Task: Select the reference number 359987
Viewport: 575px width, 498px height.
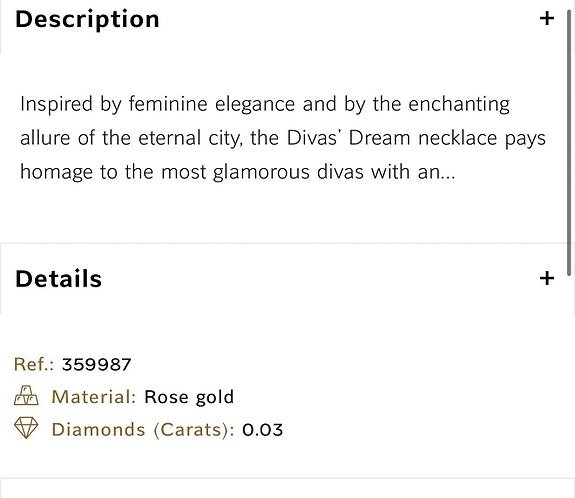Action: click(96, 365)
